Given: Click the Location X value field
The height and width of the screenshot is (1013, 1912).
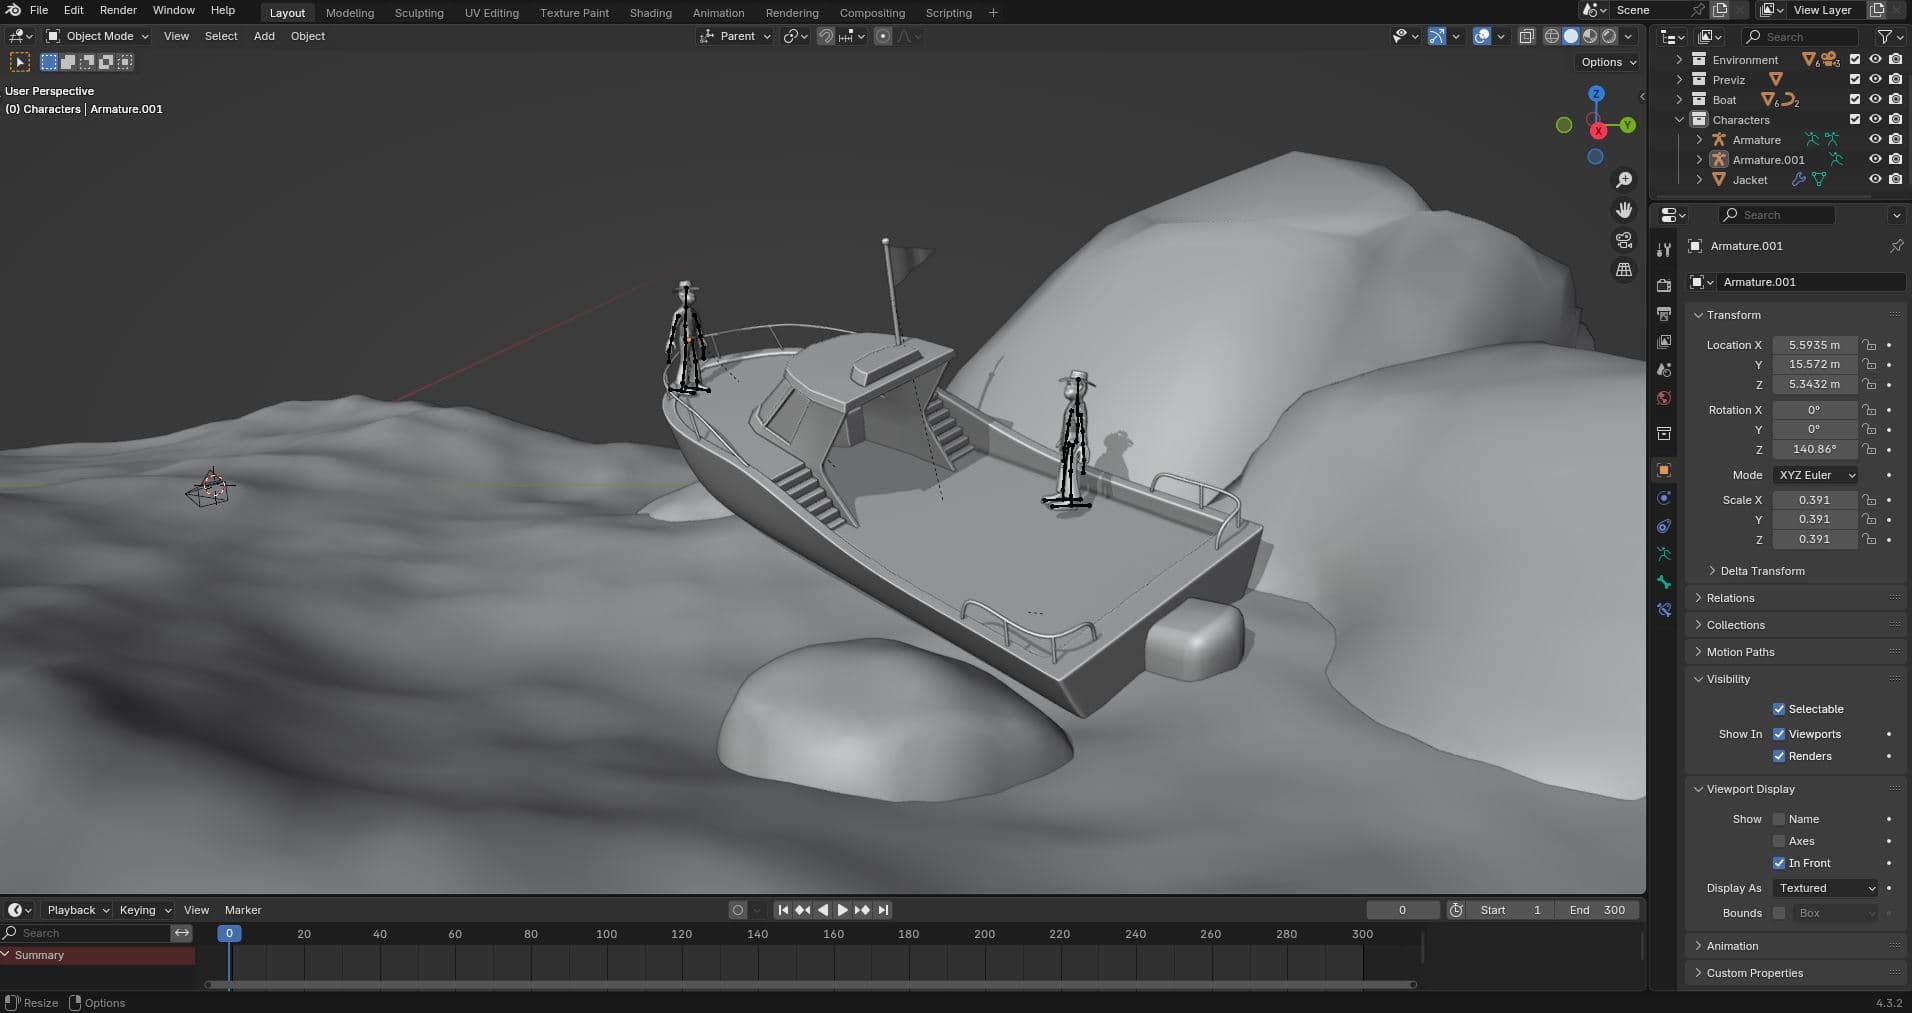Looking at the screenshot, I should [x=1814, y=345].
